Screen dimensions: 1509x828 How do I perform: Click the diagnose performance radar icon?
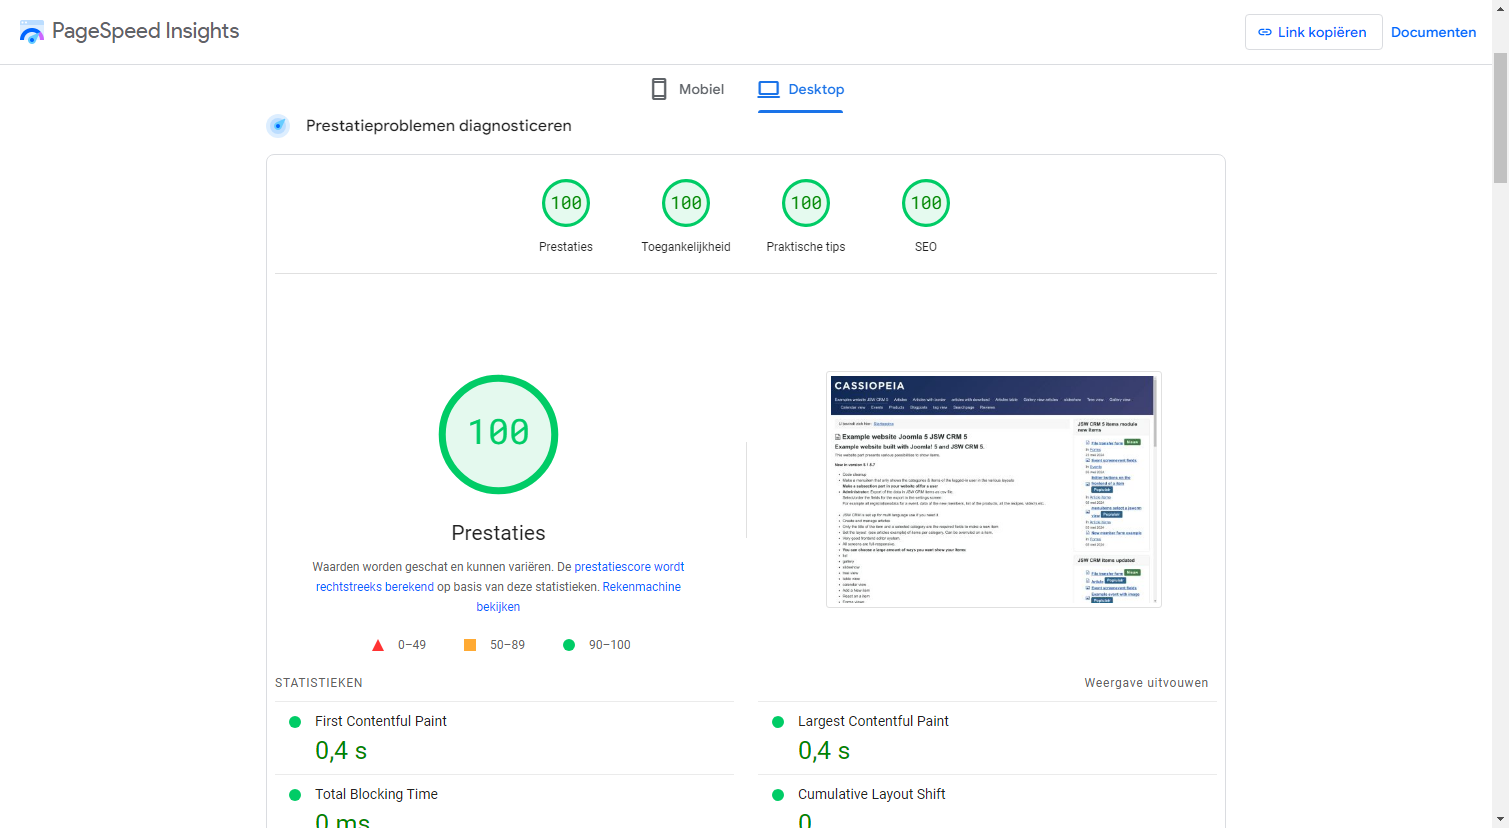click(x=278, y=126)
